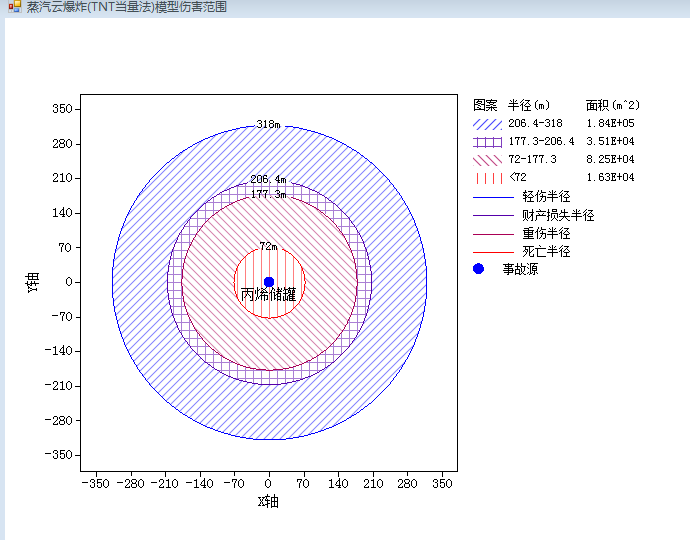Viewport: 690px width, 540px height.
Task: Click the X轴 axis title
Action: point(268,501)
